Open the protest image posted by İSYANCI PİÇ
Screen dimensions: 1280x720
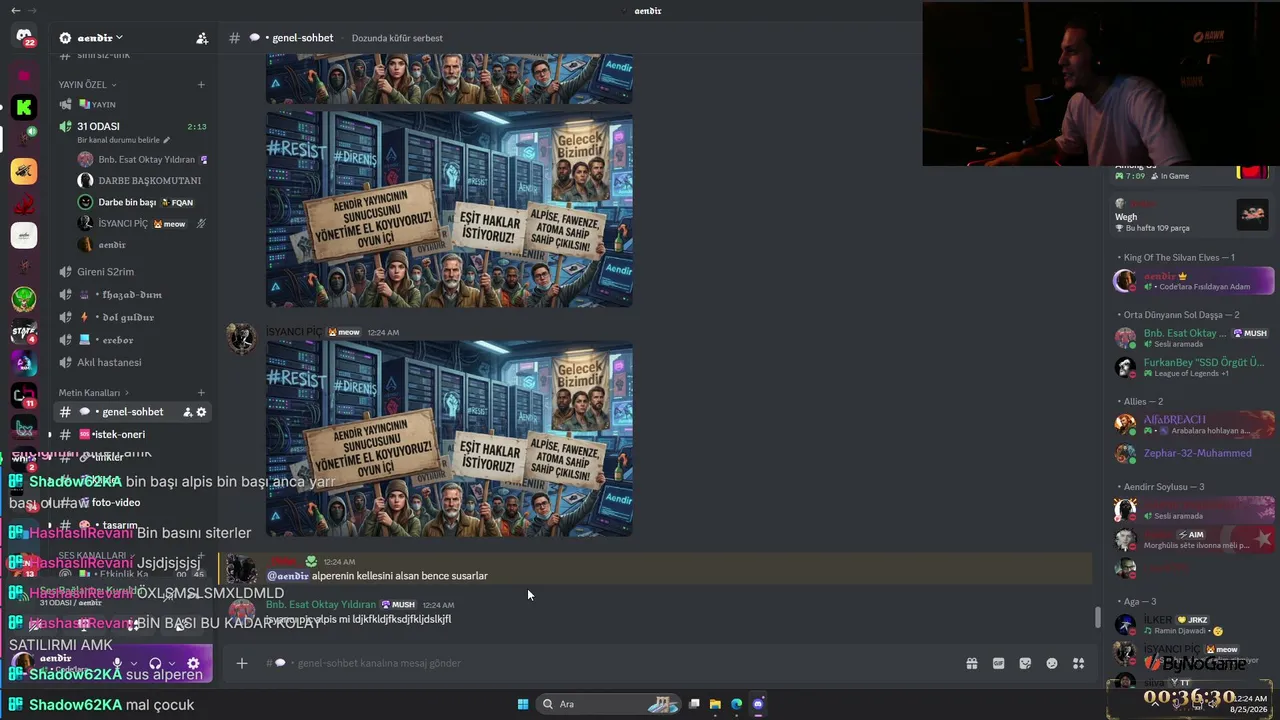click(x=449, y=438)
